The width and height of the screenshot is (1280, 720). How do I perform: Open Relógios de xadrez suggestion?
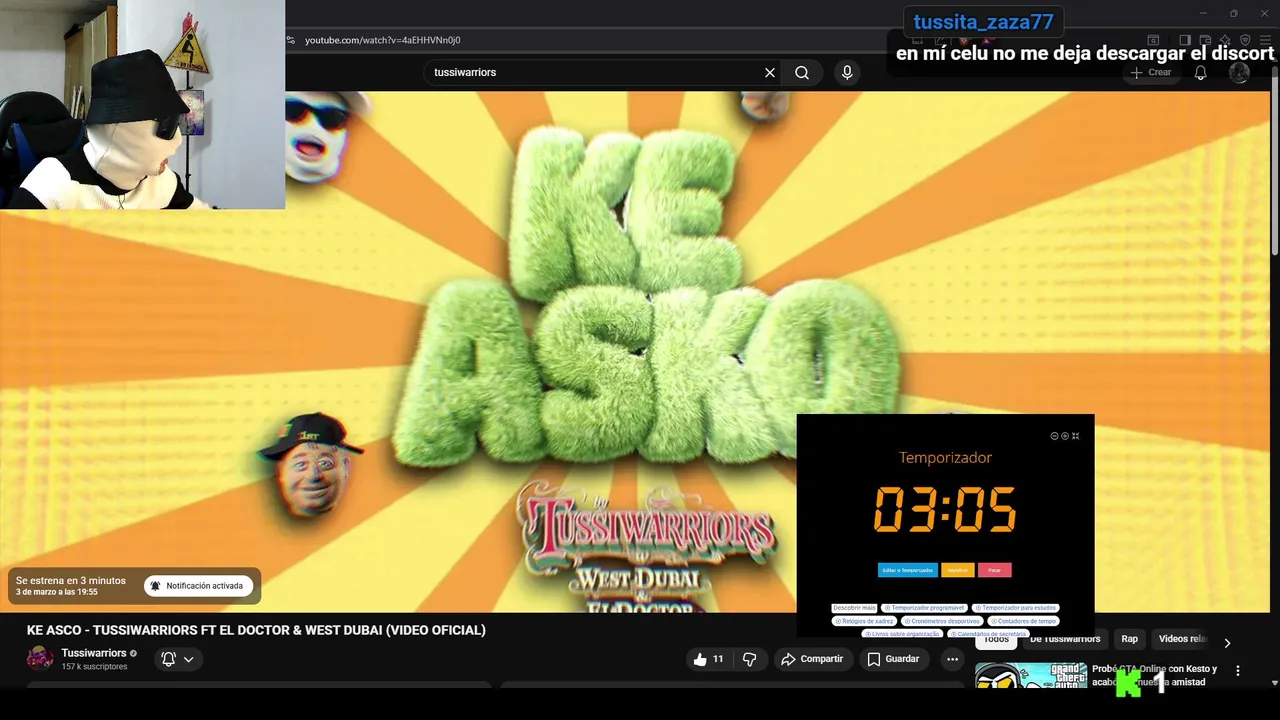coord(865,621)
